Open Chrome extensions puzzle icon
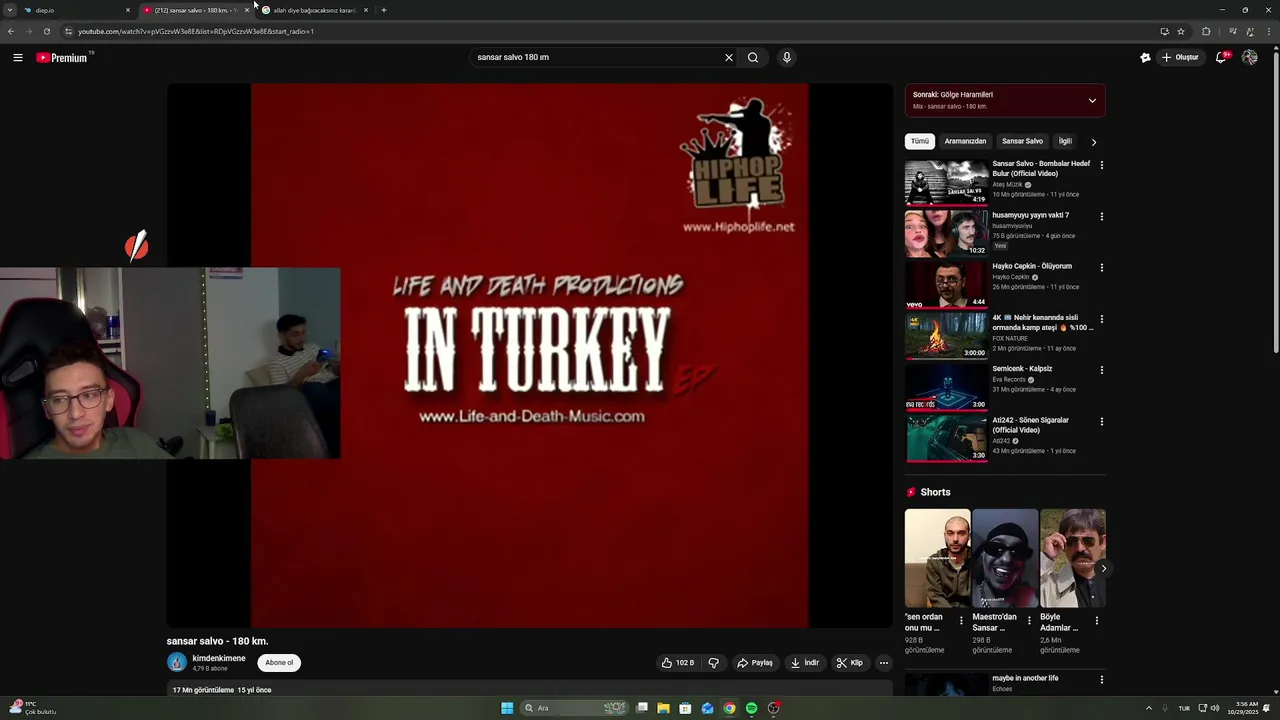The image size is (1280, 720). (x=1206, y=32)
